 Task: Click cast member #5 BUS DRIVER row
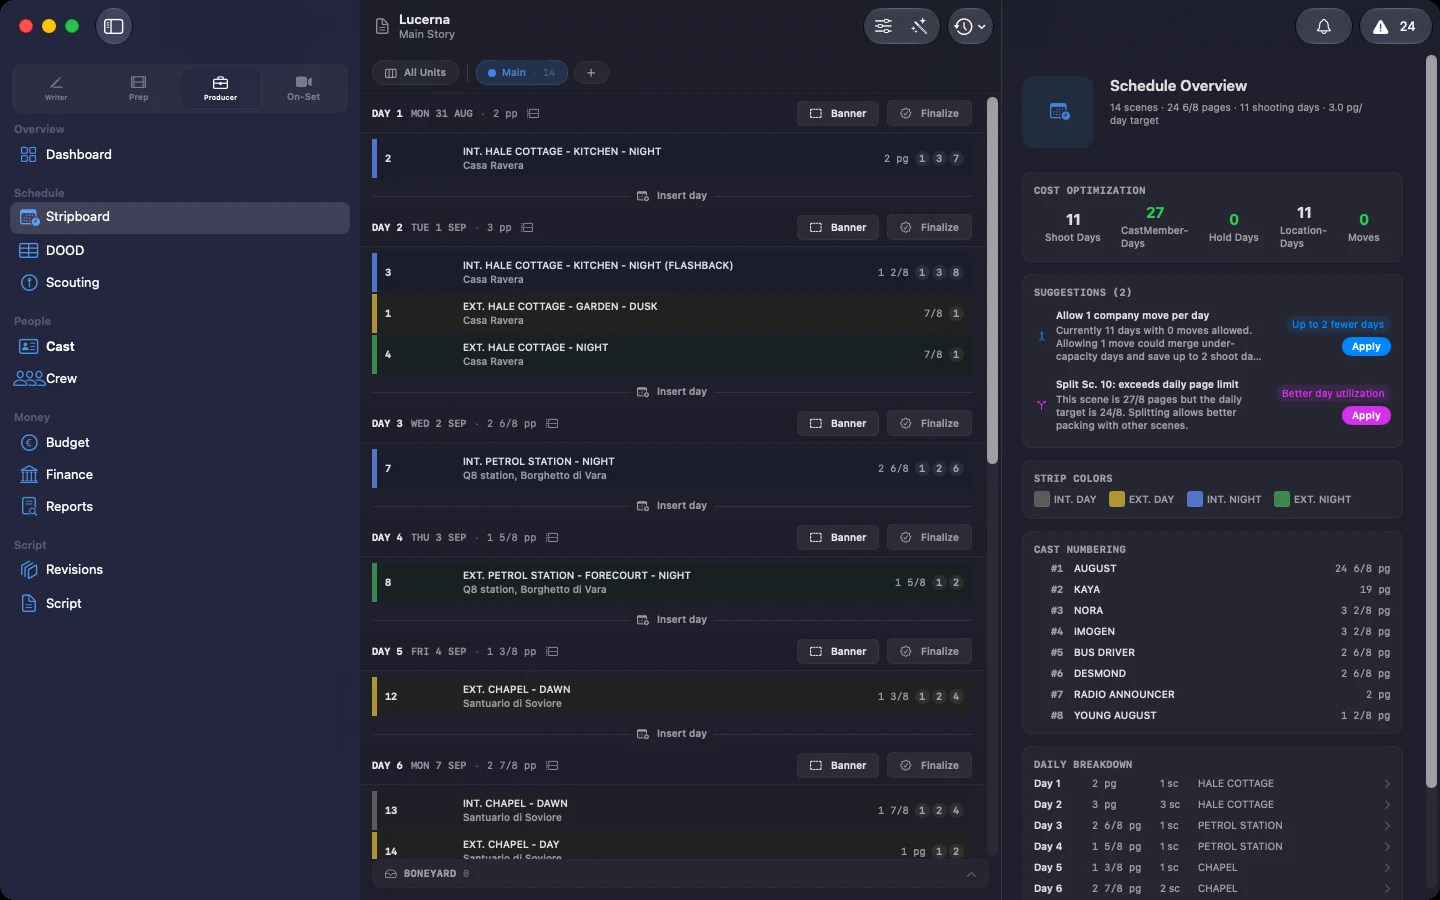click(1212, 653)
